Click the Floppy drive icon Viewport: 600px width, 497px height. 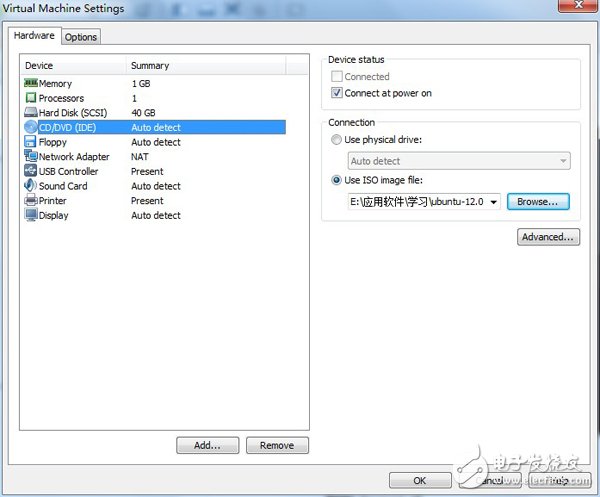30,142
